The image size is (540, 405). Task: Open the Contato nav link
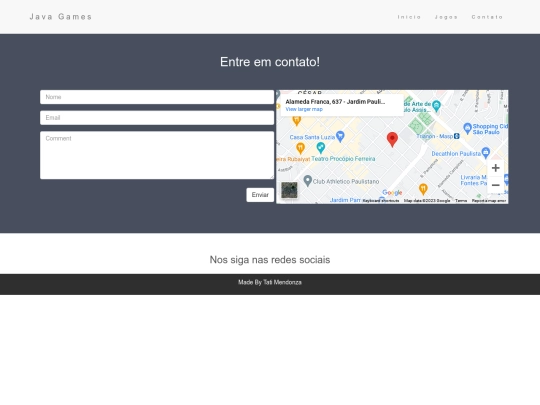point(487,17)
